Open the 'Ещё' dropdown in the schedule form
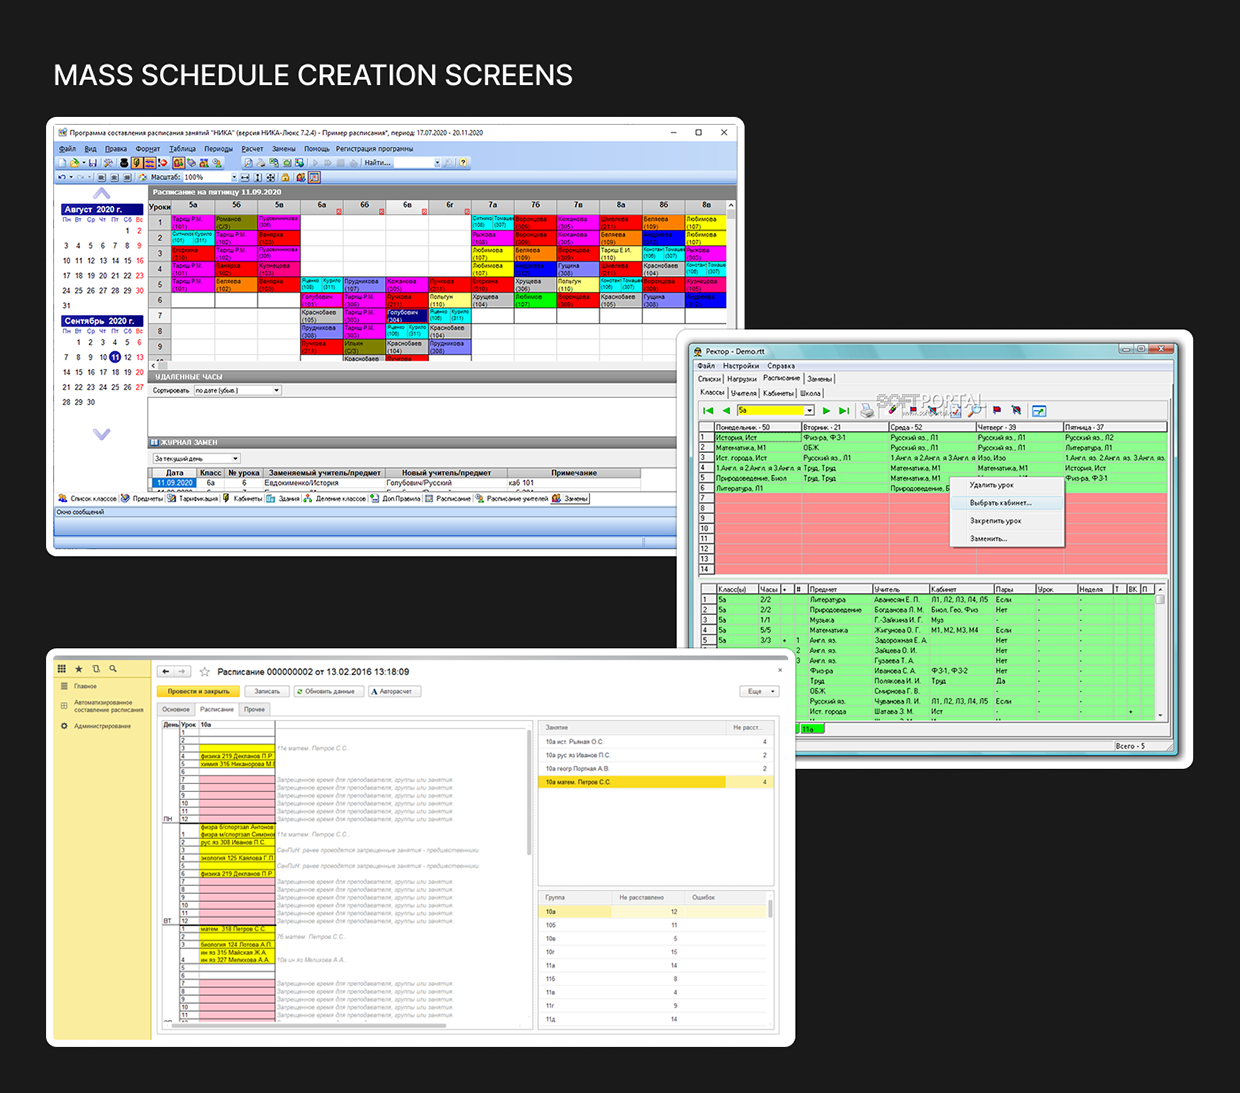This screenshot has width=1240, height=1093. 759,691
